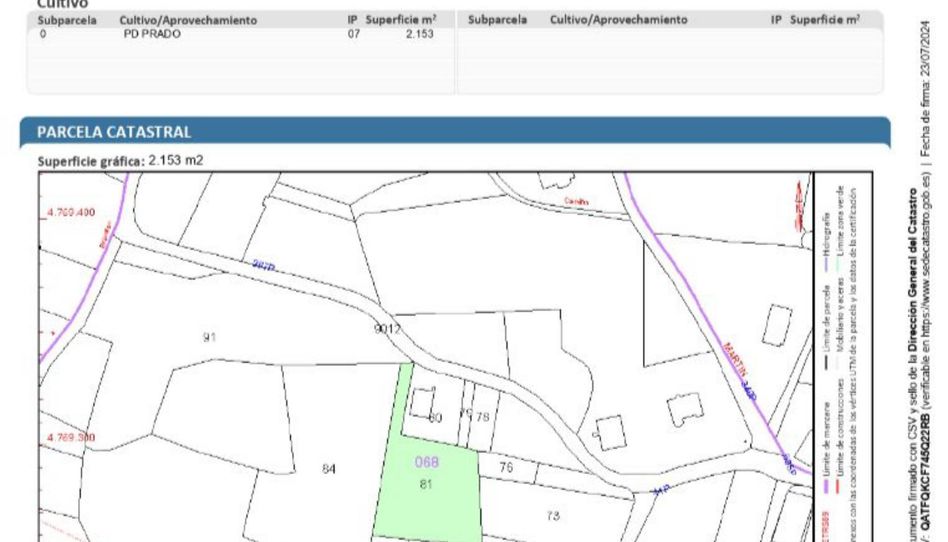Click the 4.769.400 coordinate label
948x542 pixels.
(x=71, y=212)
